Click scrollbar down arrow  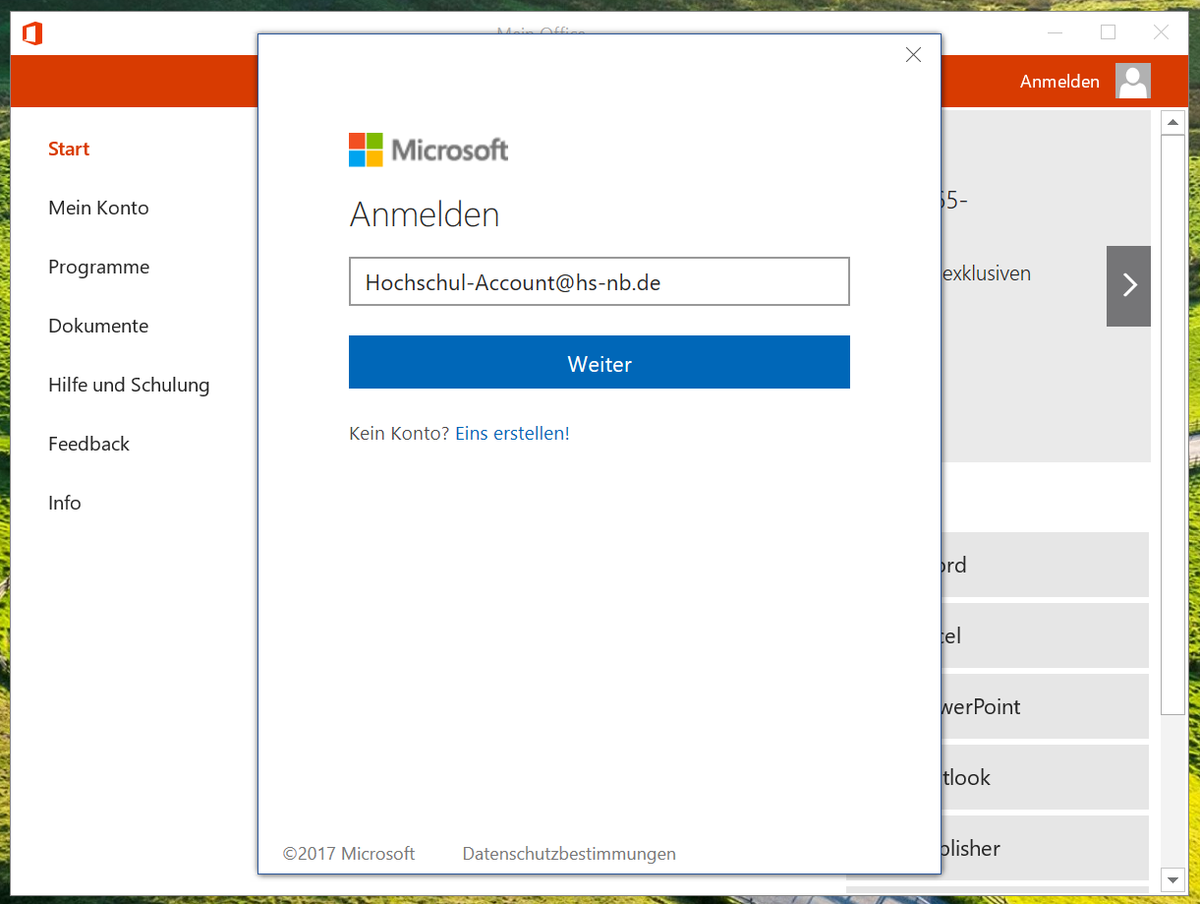[1173, 880]
